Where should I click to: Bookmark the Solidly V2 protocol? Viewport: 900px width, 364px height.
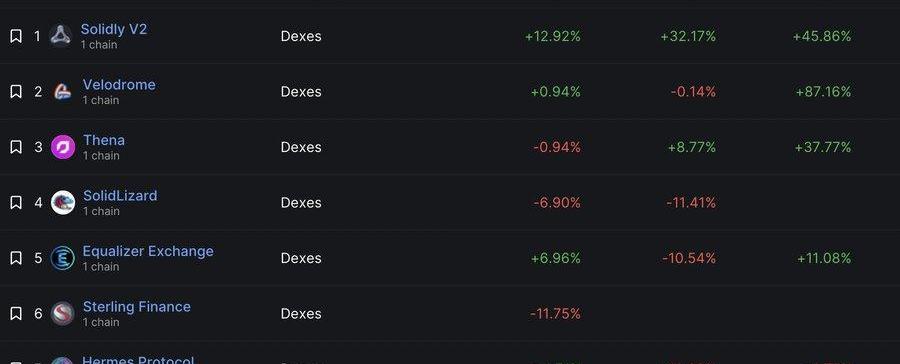click(x=16, y=36)
